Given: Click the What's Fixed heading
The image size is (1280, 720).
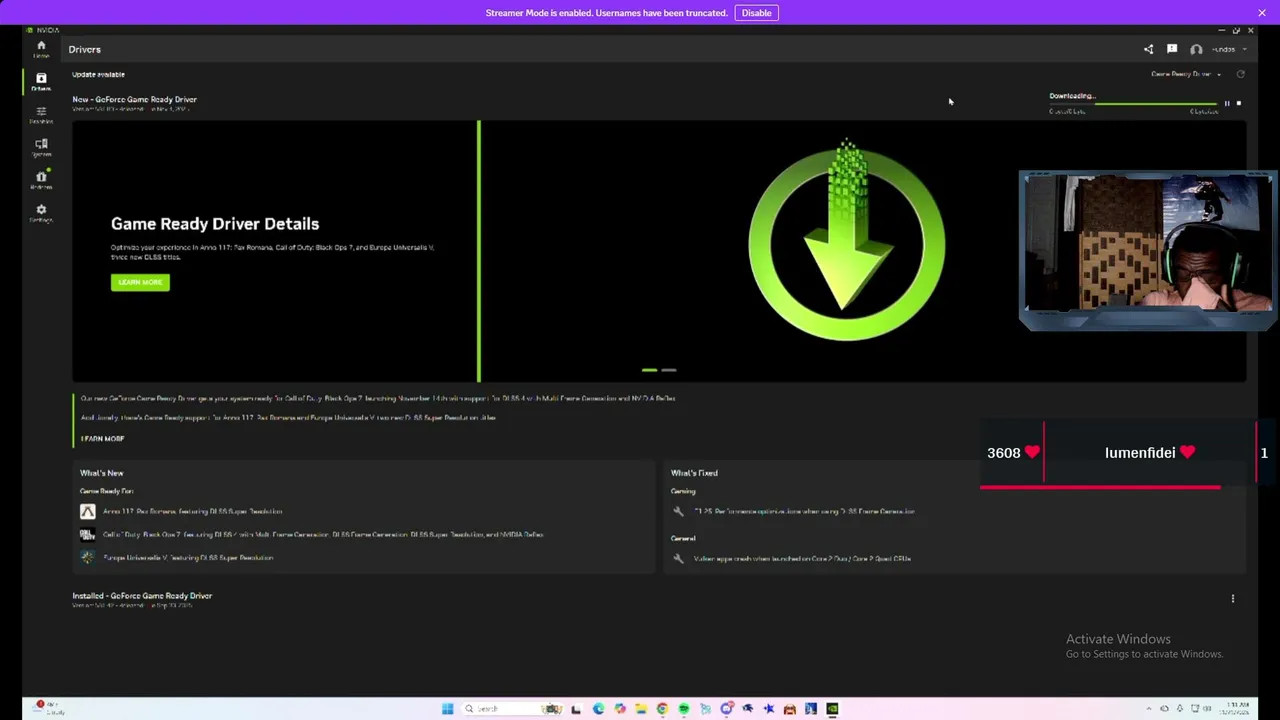Looking at the screenshot, I should point(694,473).
